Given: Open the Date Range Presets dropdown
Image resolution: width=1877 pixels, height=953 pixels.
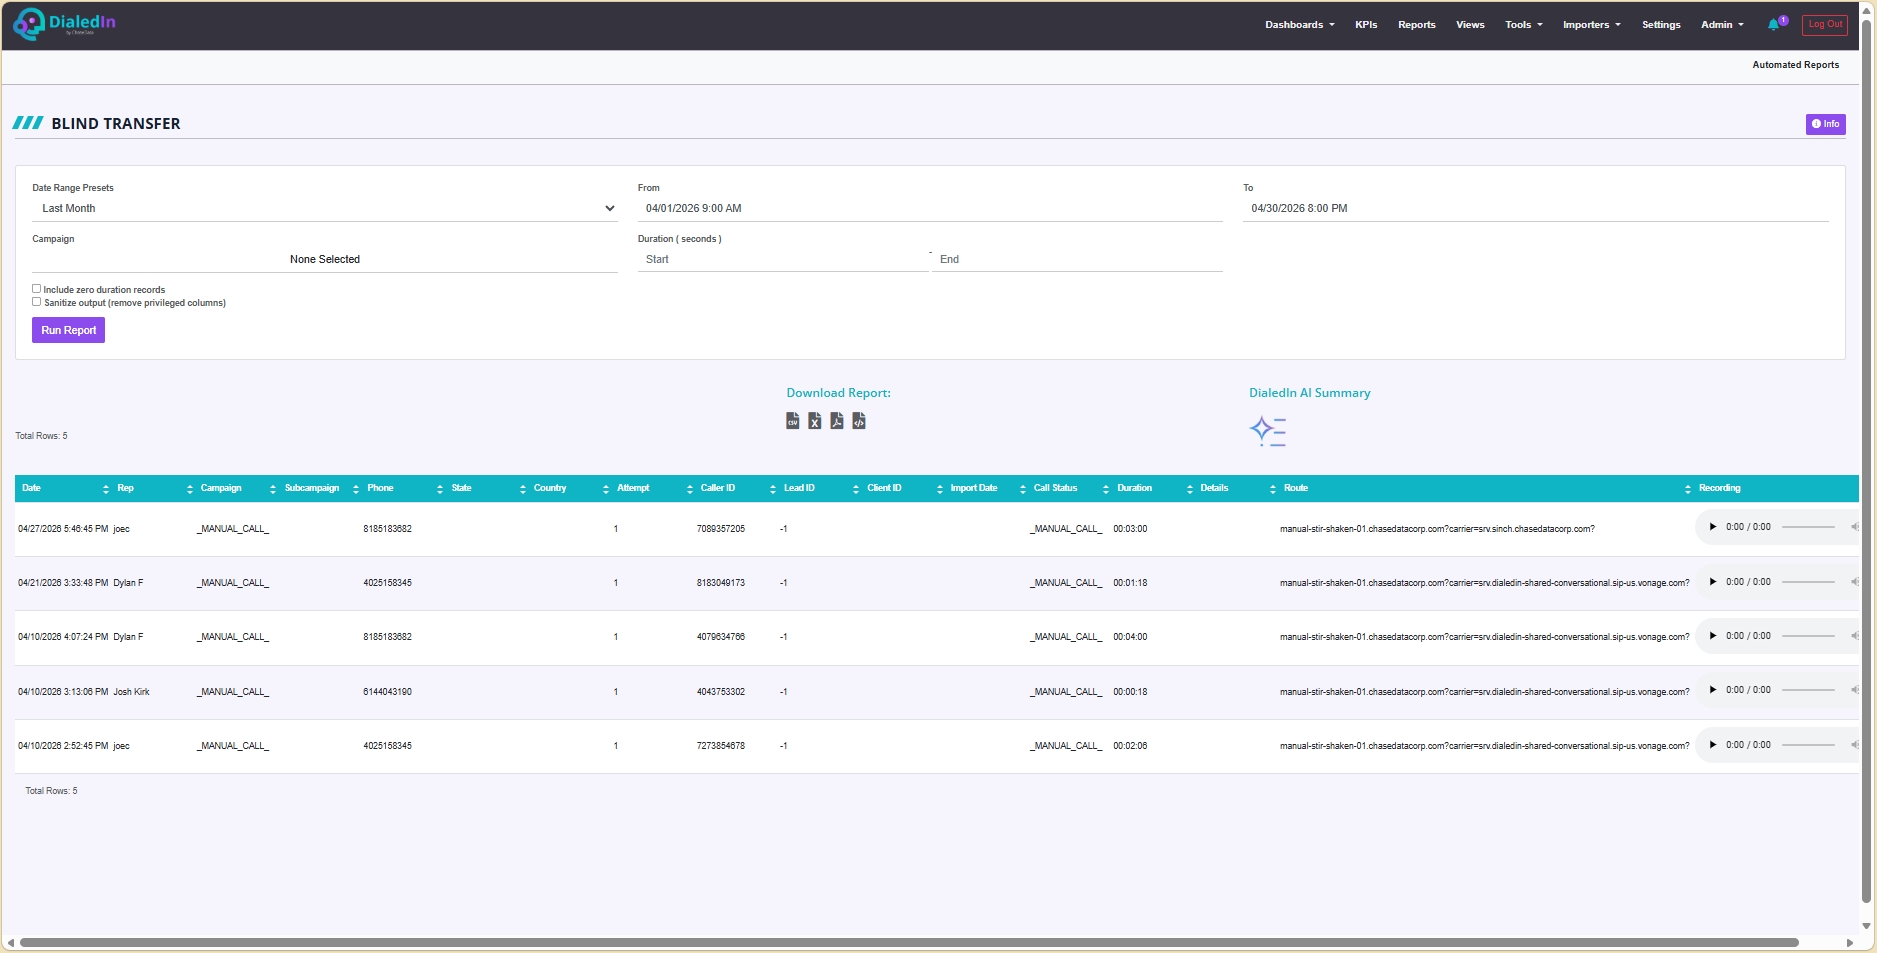Looking at the screenshot, I should pos(325,209).
